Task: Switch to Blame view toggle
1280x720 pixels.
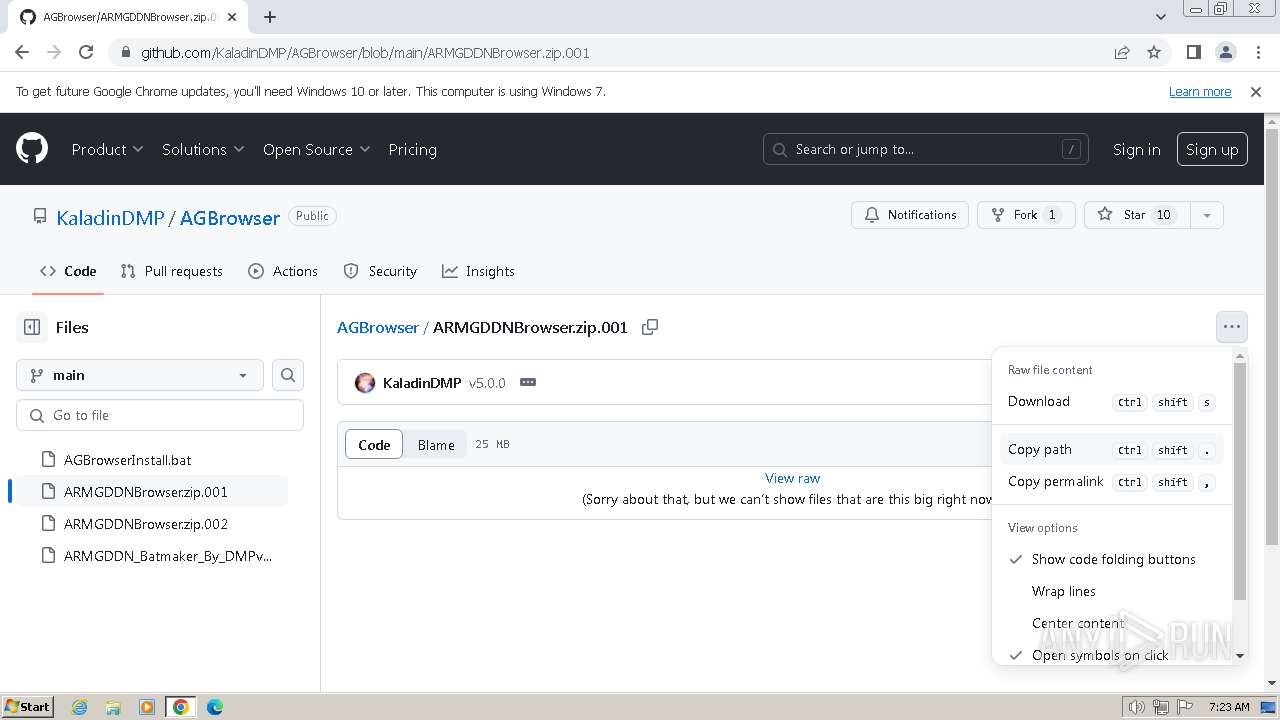Action: [436, 445]
